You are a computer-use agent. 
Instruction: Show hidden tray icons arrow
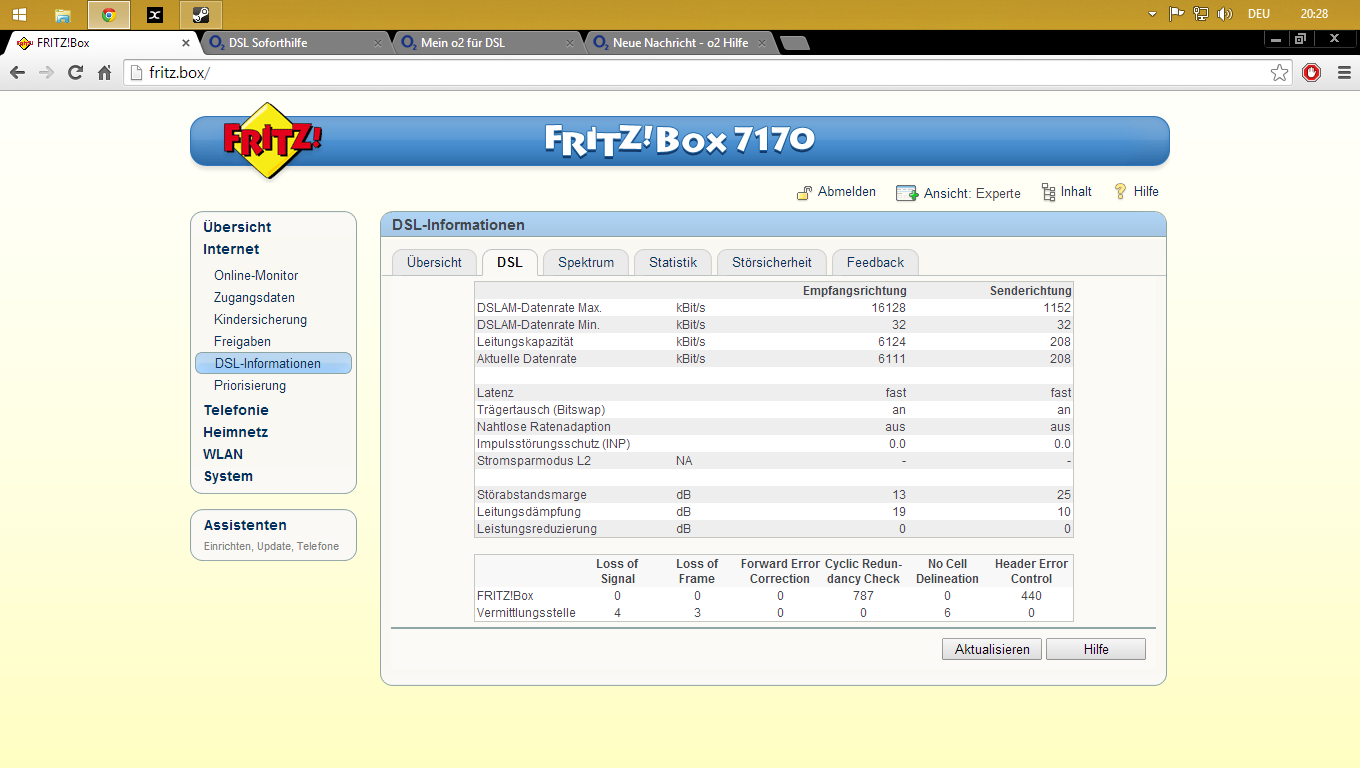pyautogui.click(x=1153, y=14)
